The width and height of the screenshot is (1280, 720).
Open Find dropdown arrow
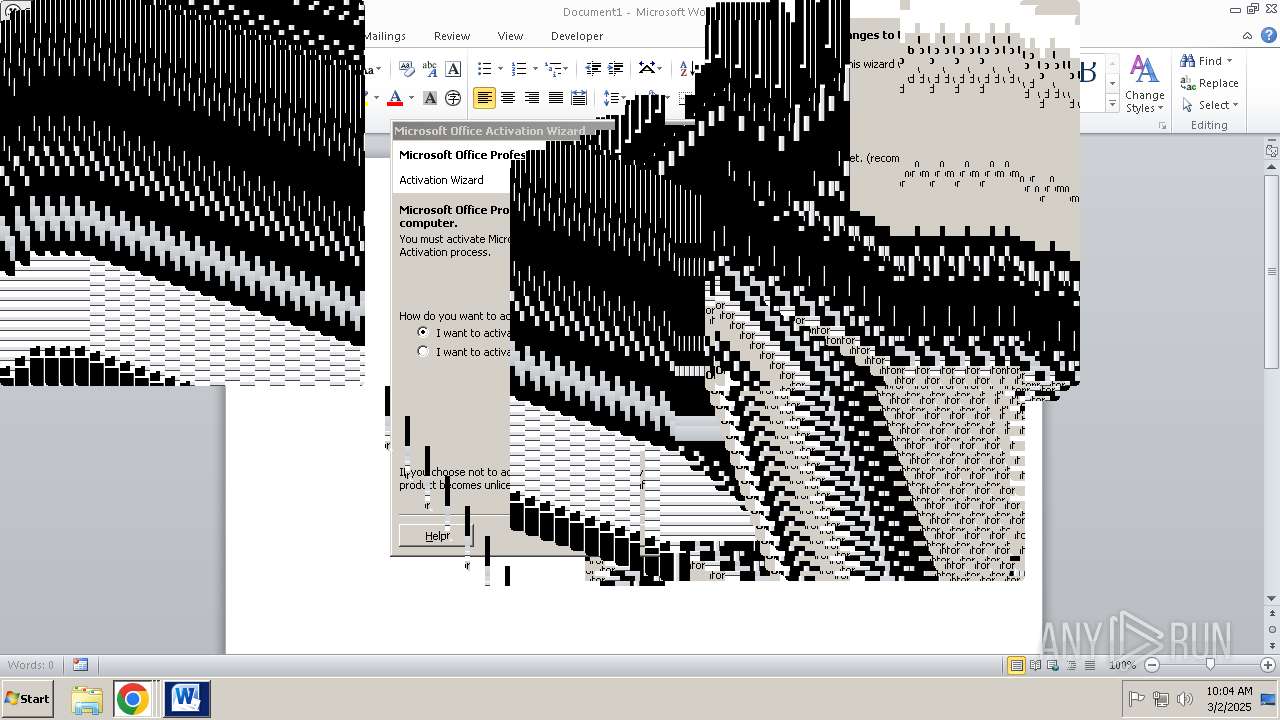(1230, 61)
